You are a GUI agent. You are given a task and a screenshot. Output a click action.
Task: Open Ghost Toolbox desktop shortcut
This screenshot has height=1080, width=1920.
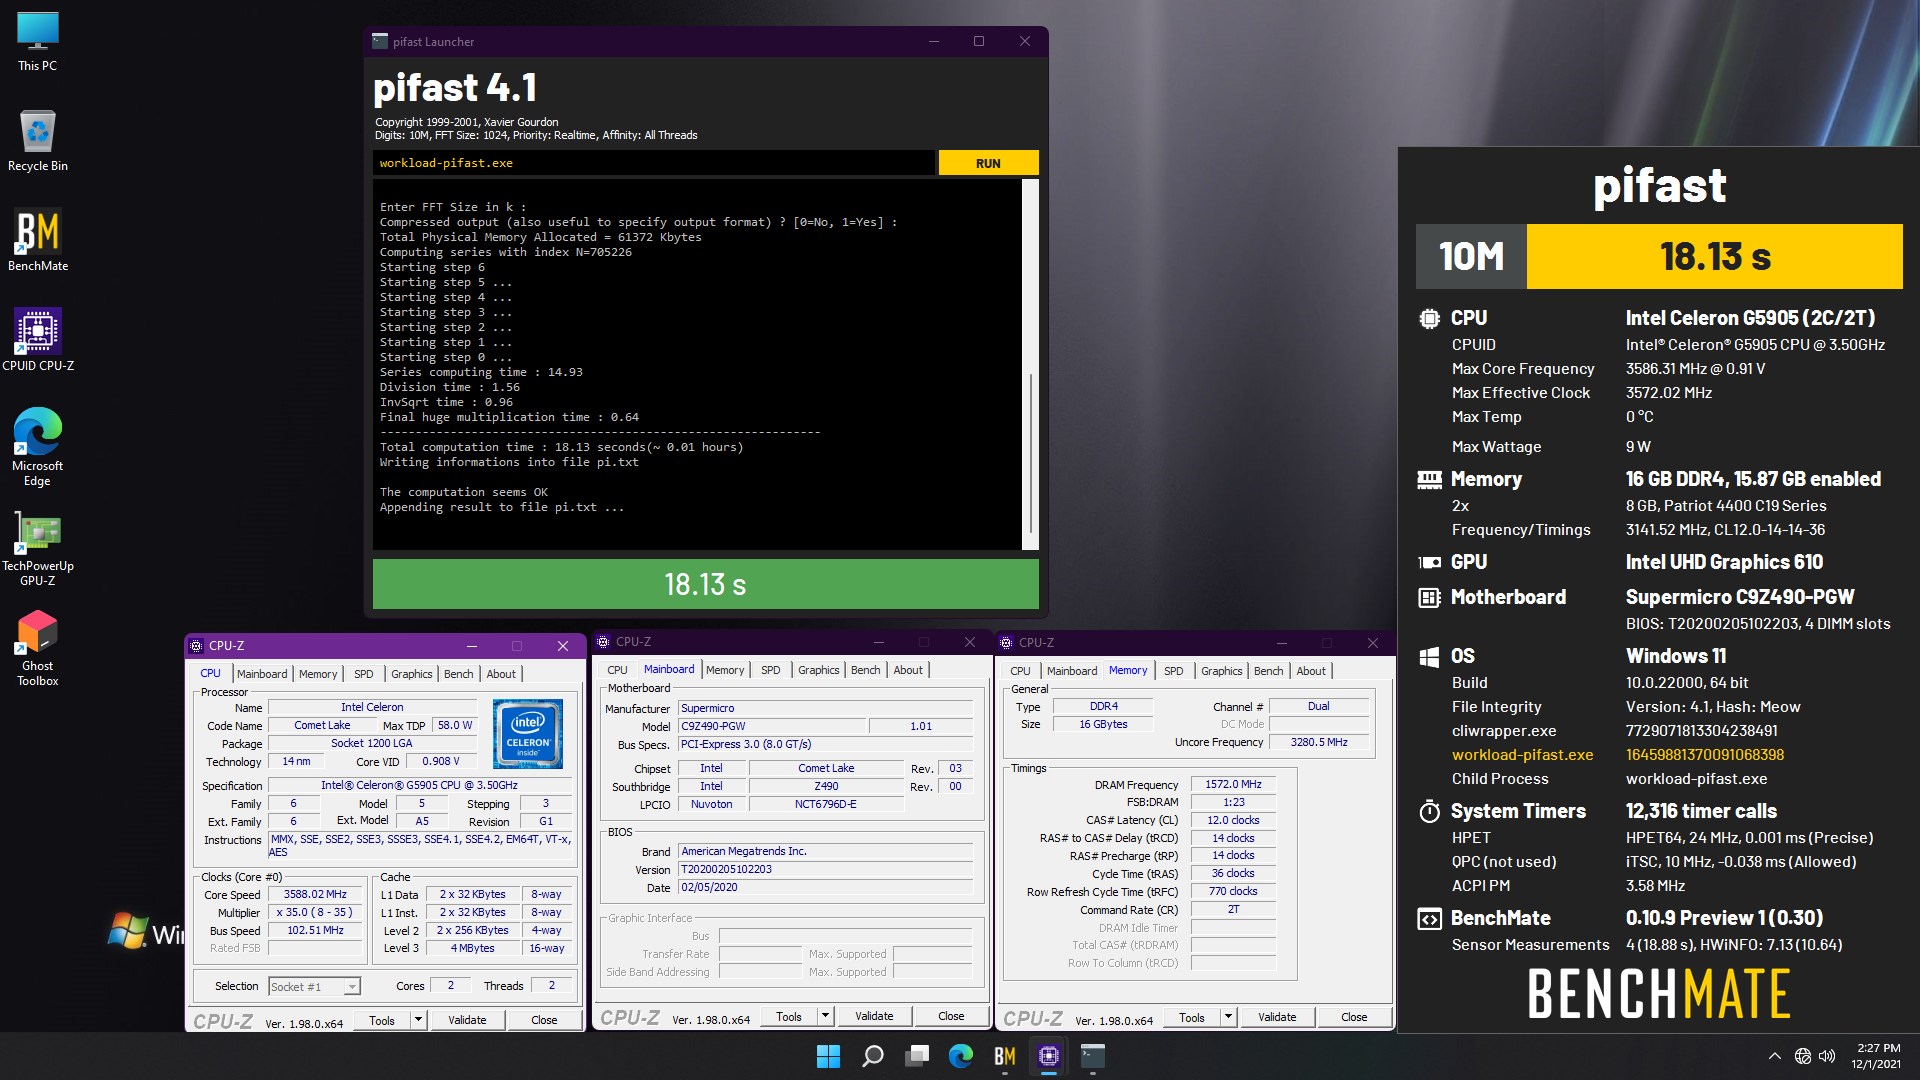click(37, 649)
